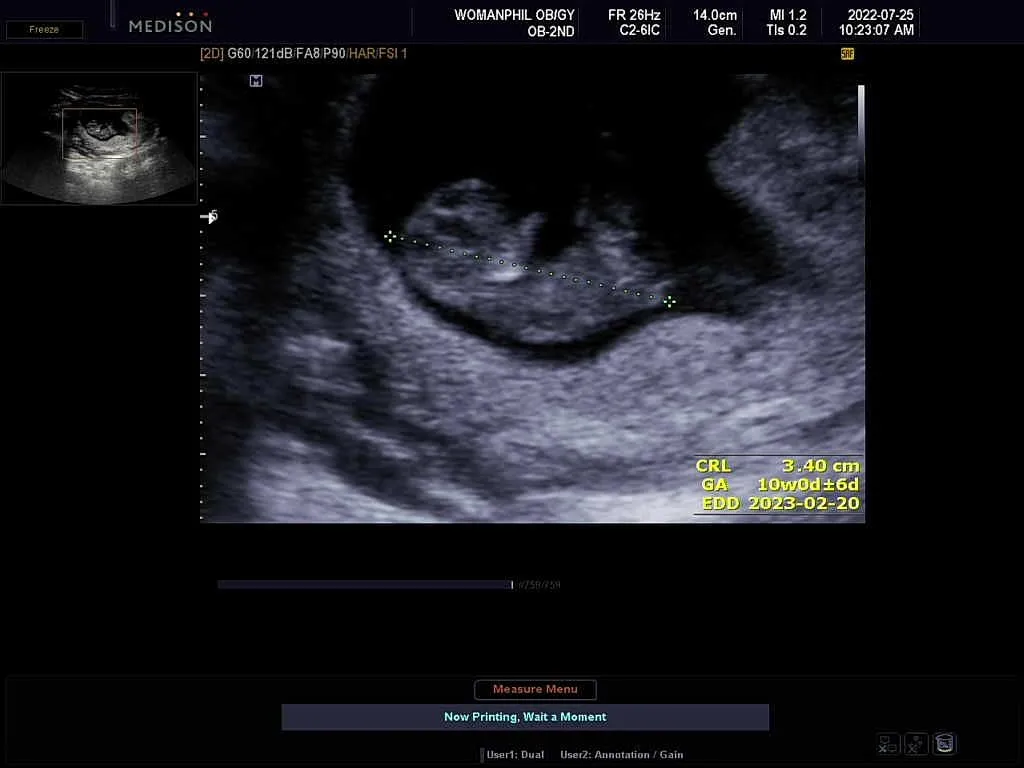The height and width of the screenshot is (768, 1024).
Task: Click the 10:23:07 AM time
Action: (x=876, y=30)
